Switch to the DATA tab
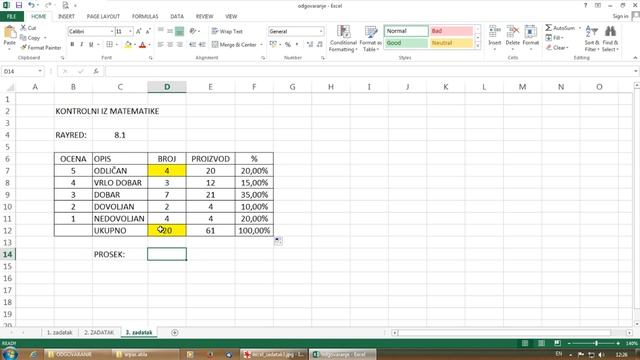Image resolution: width=640 pixels, height=360 pixels. [x=177, y=16]
